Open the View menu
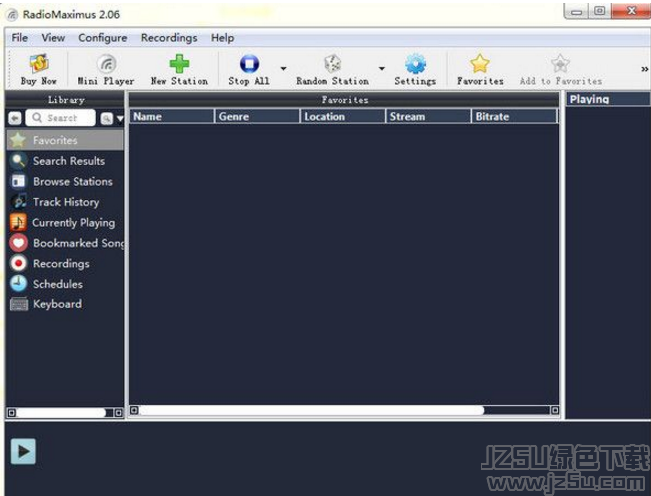Viewport: 651px width, 496px height. click(53, 38)
